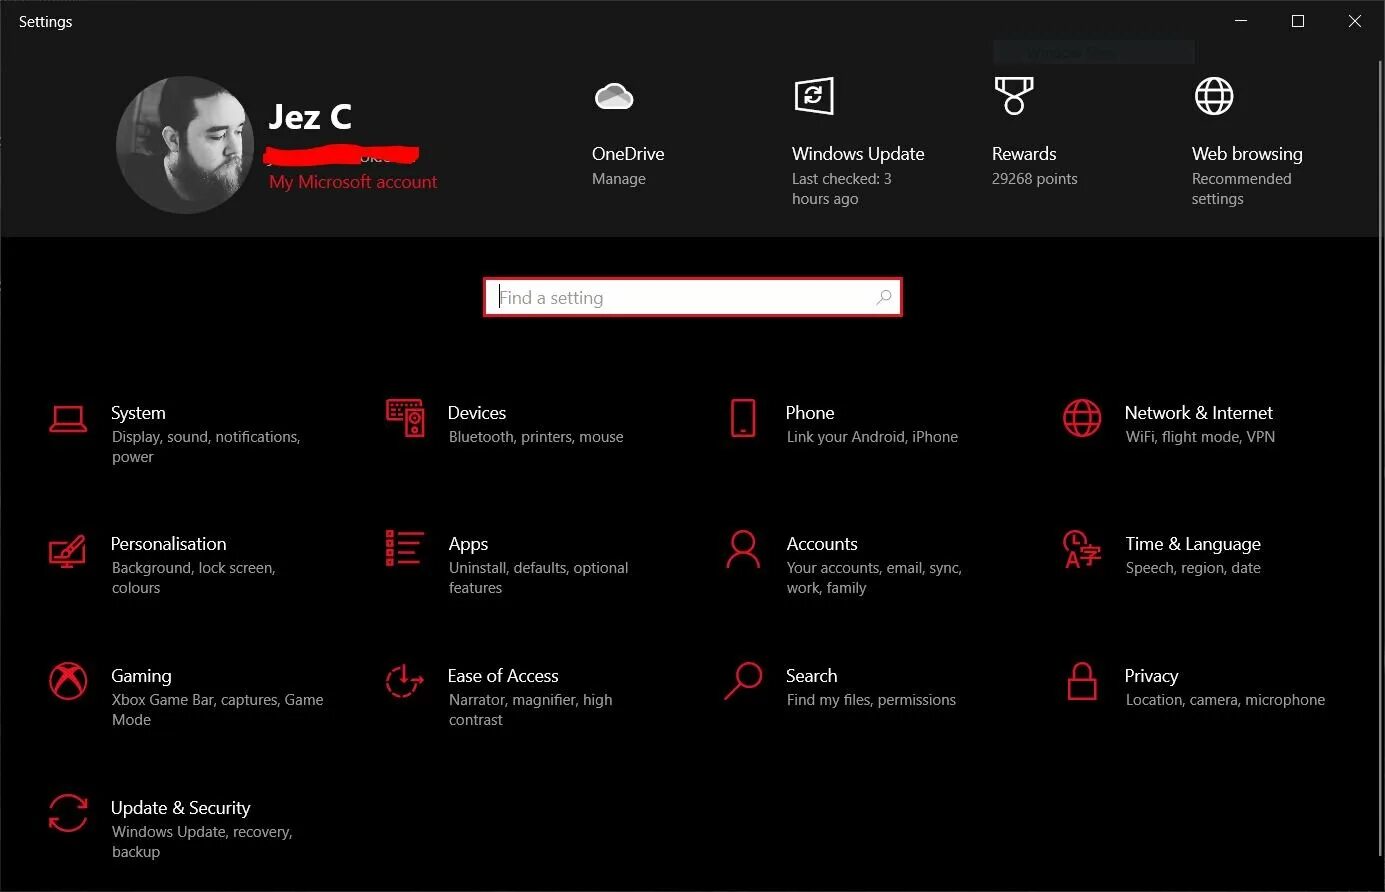The width and height of the screenshot is (1385, 892).
Task: Click the user profile picture for Jez C
Action: click(x=185, y=145)
